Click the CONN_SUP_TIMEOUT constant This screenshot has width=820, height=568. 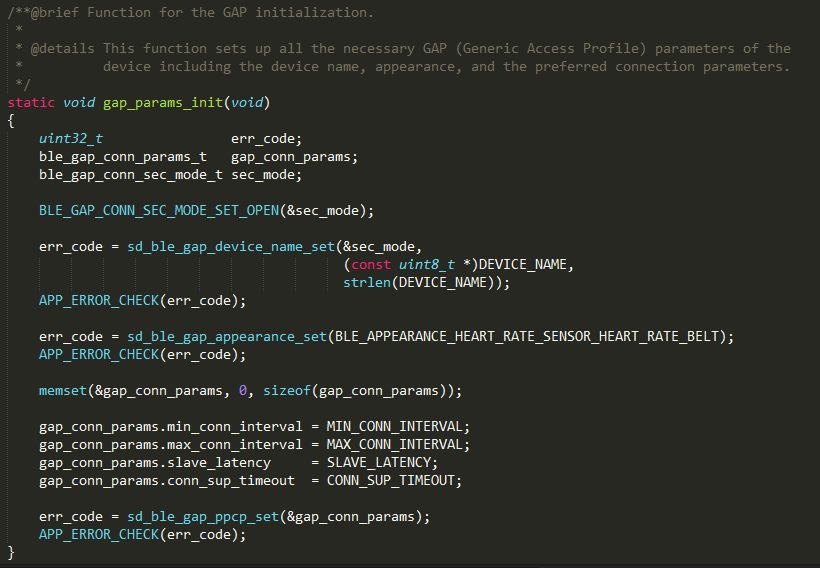pos(391,481)
